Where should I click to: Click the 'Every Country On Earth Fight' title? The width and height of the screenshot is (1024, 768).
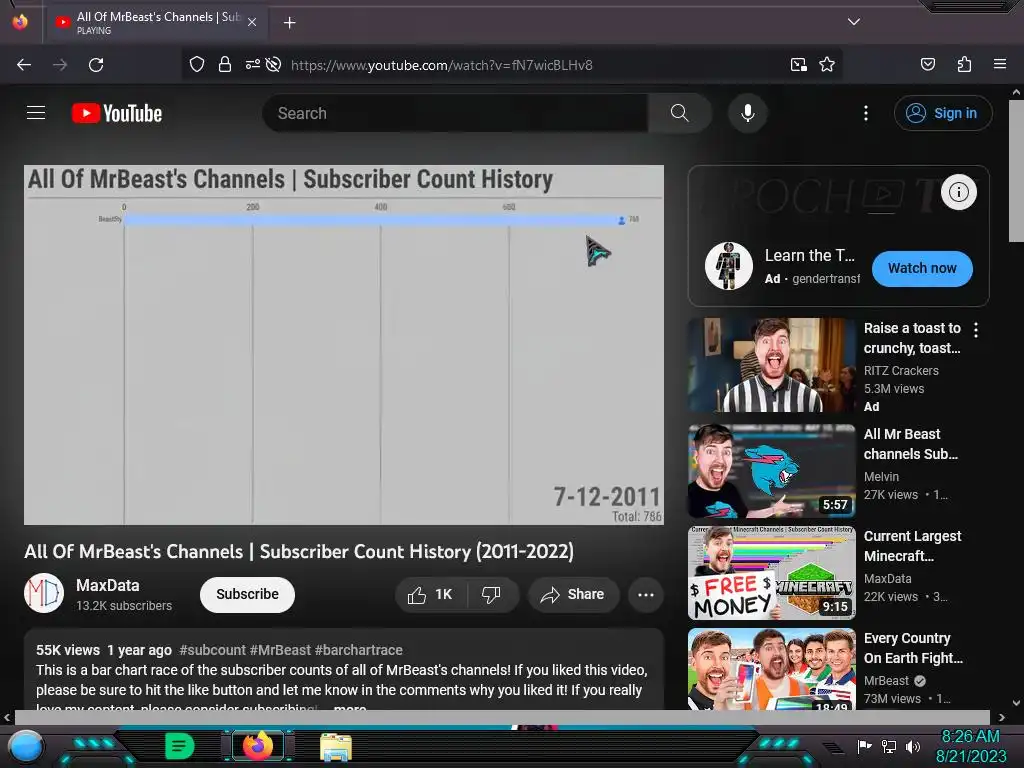pyautogui.click(x=913, y=648)
